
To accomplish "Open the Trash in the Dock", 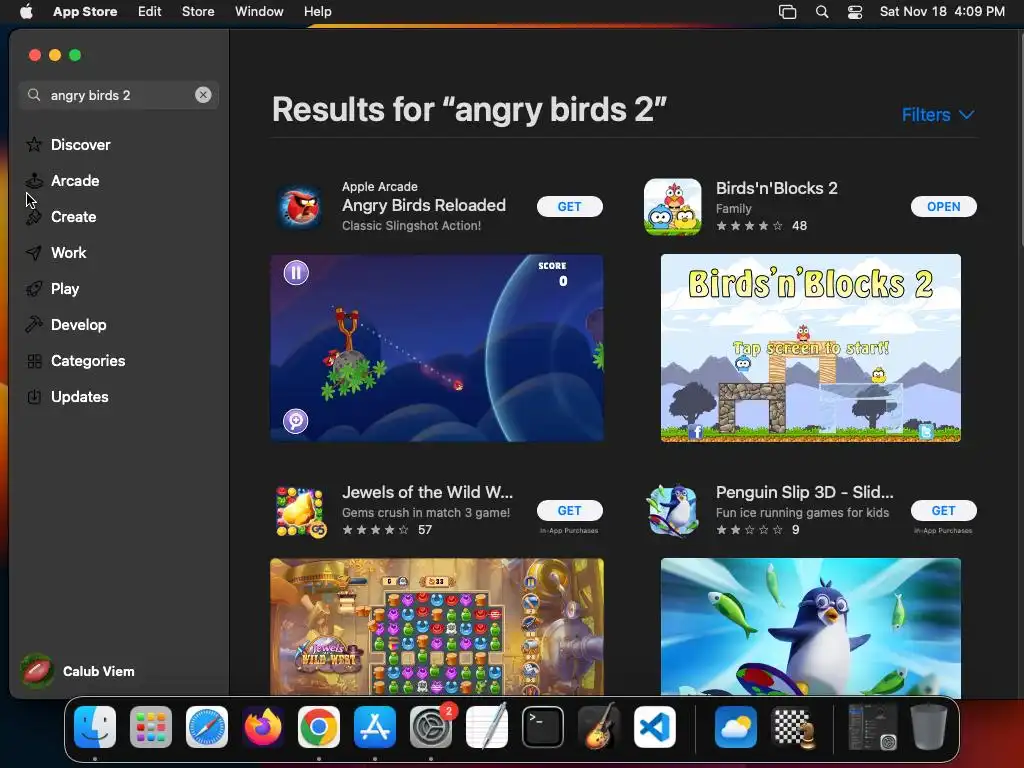I will pos(929,727).
